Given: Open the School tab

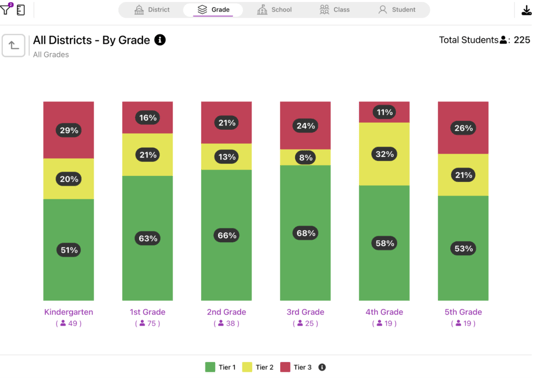Looking at the screenshot, I should (x=274, y=10).
